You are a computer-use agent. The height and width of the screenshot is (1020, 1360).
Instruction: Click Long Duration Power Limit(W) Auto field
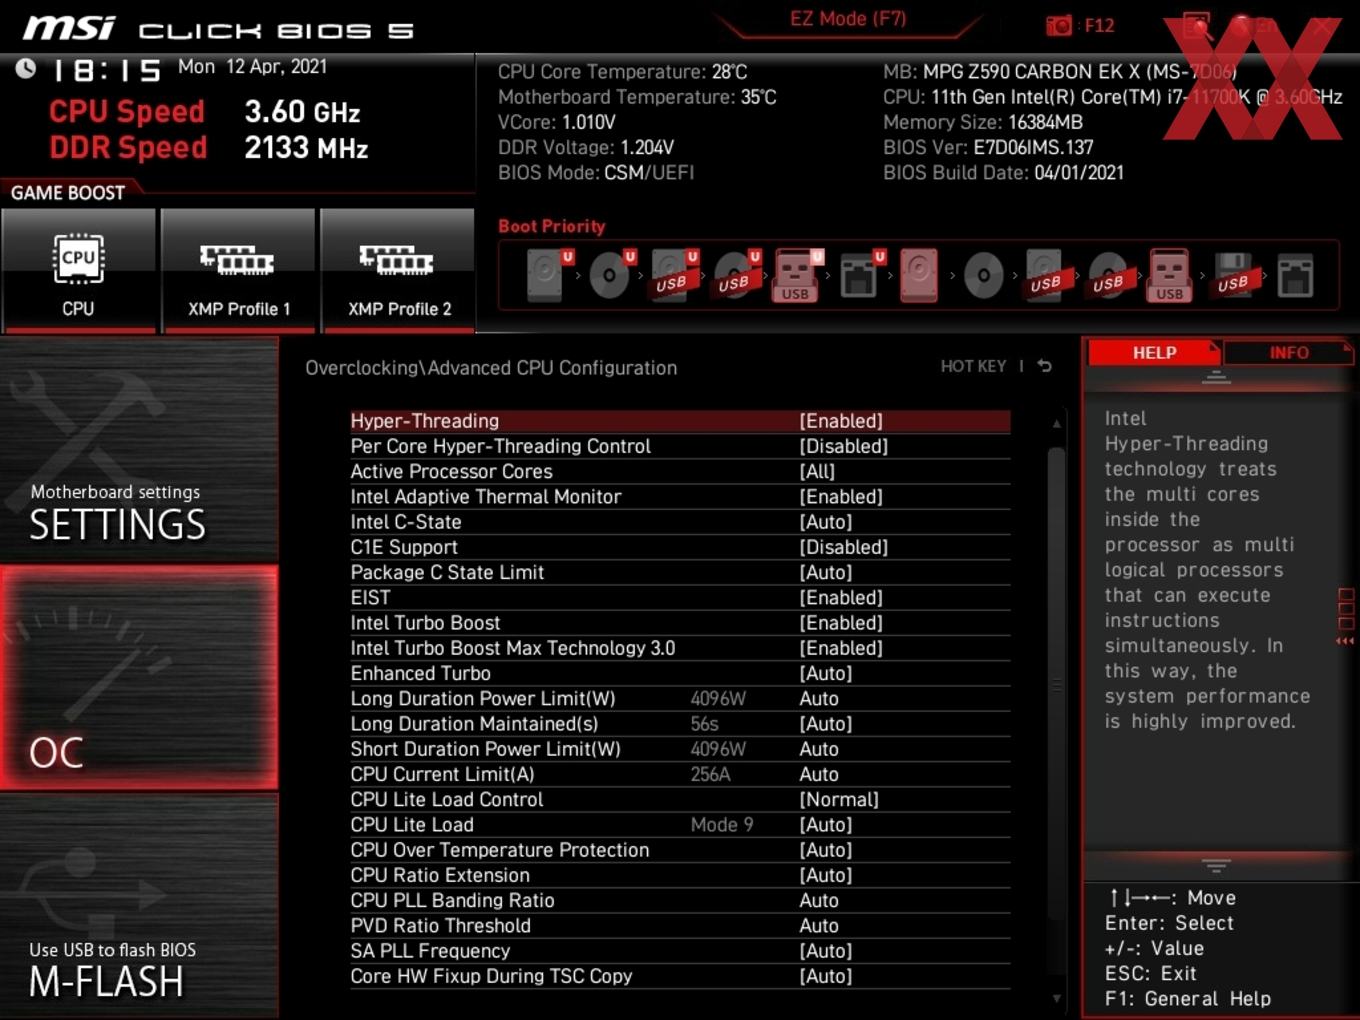pyautogui.click(x=819, y=698)
